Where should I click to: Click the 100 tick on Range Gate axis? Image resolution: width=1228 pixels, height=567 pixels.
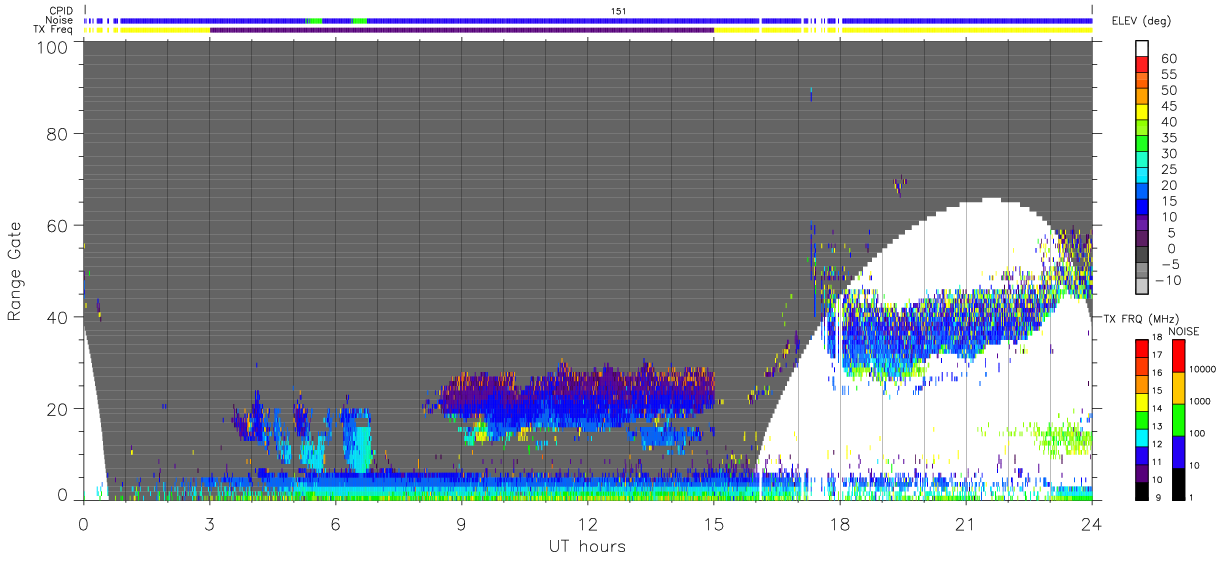[52, 47]
